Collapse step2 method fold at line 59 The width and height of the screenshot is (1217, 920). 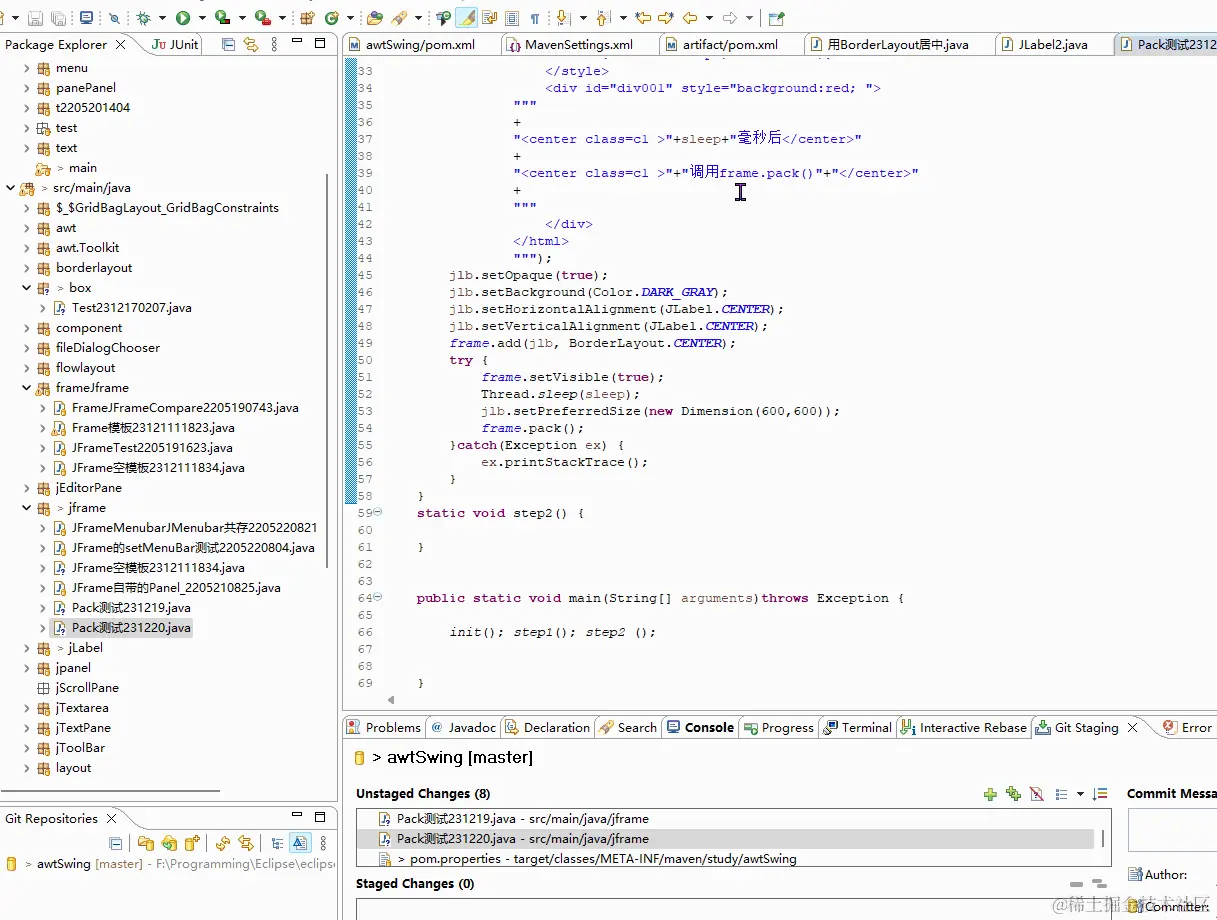377,512
